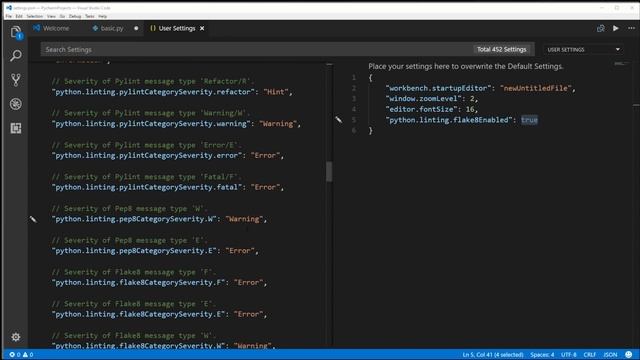Click the Run play icon in the editor title bar
Image resolution: width=640 pixels, height=360 pixels.
click(616, 28)
